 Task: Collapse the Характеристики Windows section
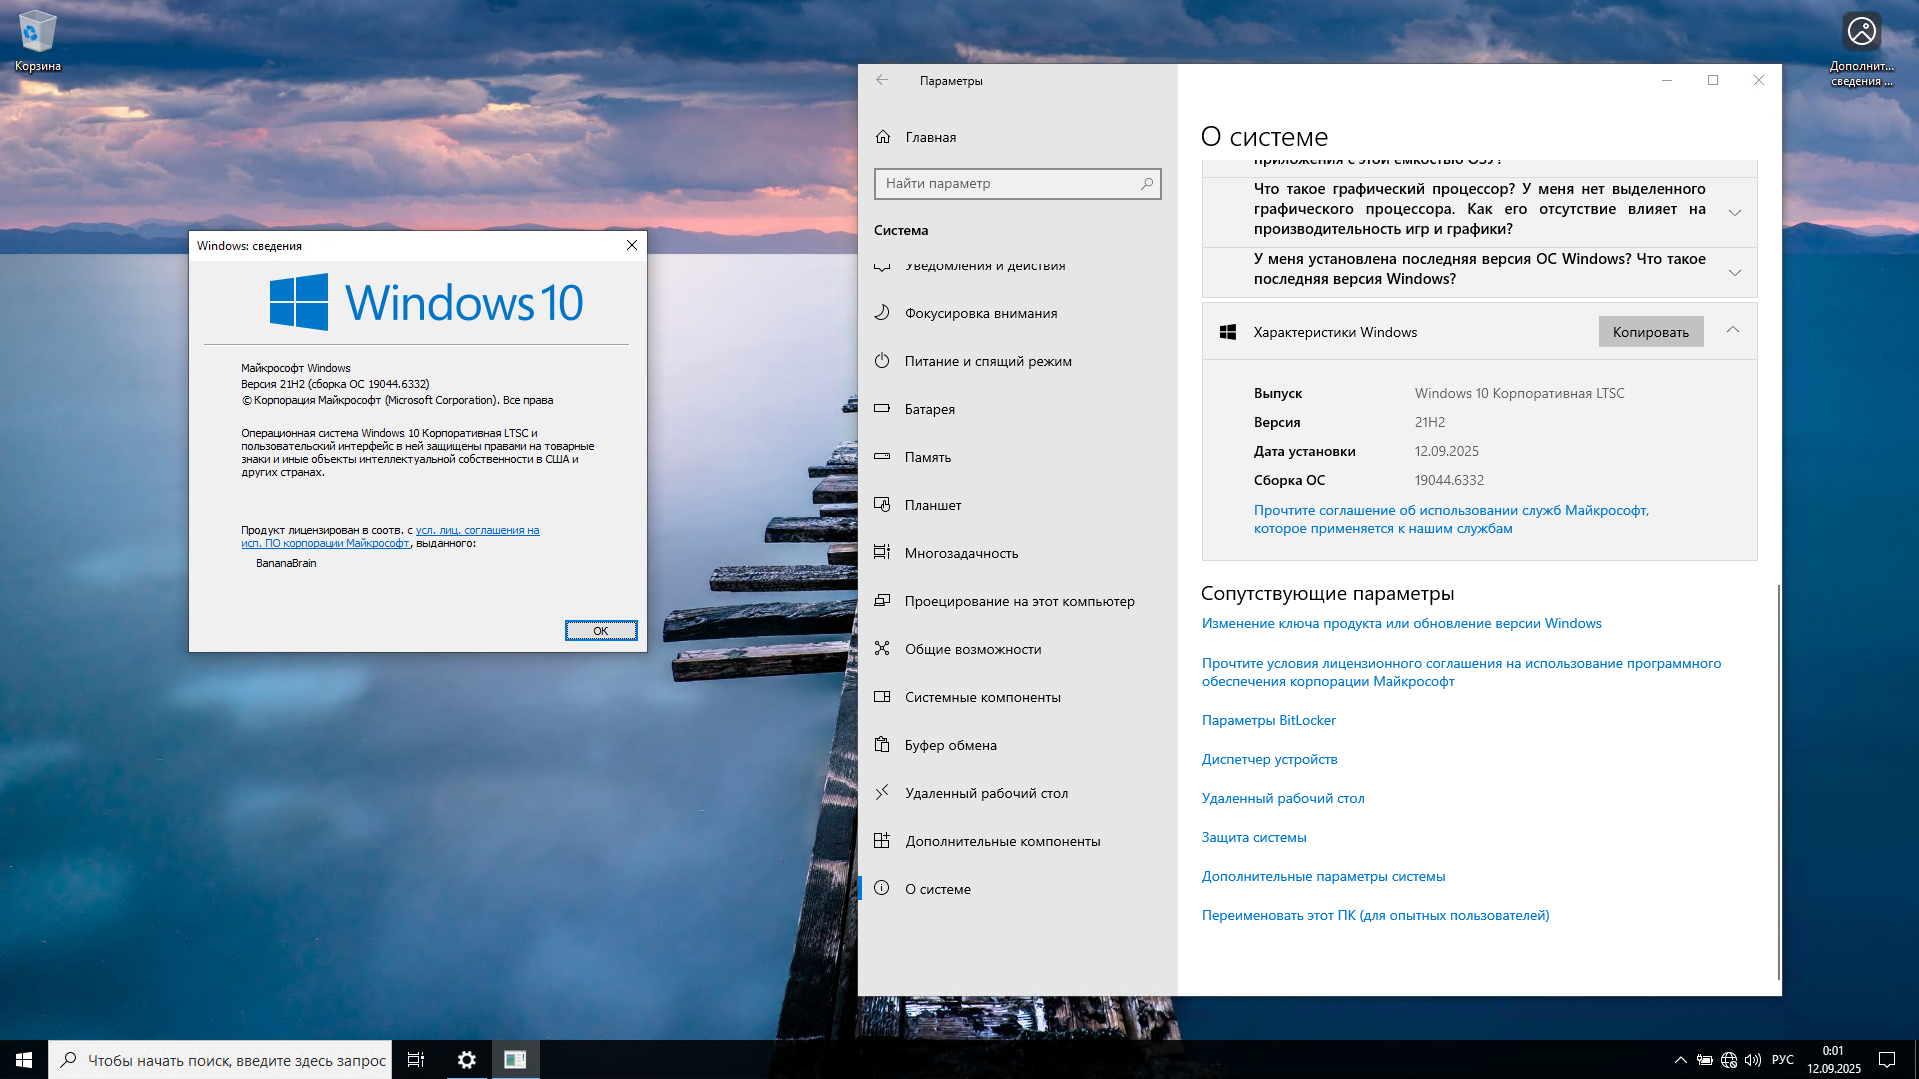[1733, 330]
